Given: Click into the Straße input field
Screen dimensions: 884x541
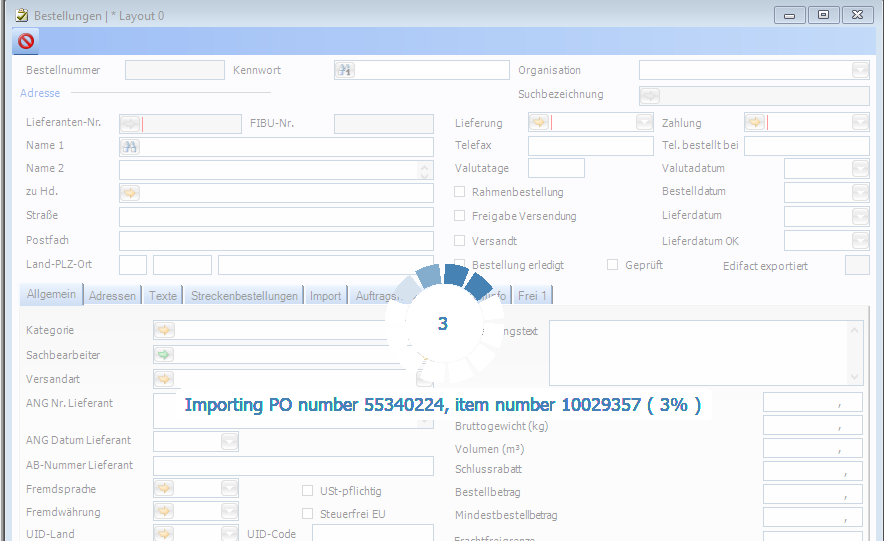Looking at the screenshot, I should [276, 217].
